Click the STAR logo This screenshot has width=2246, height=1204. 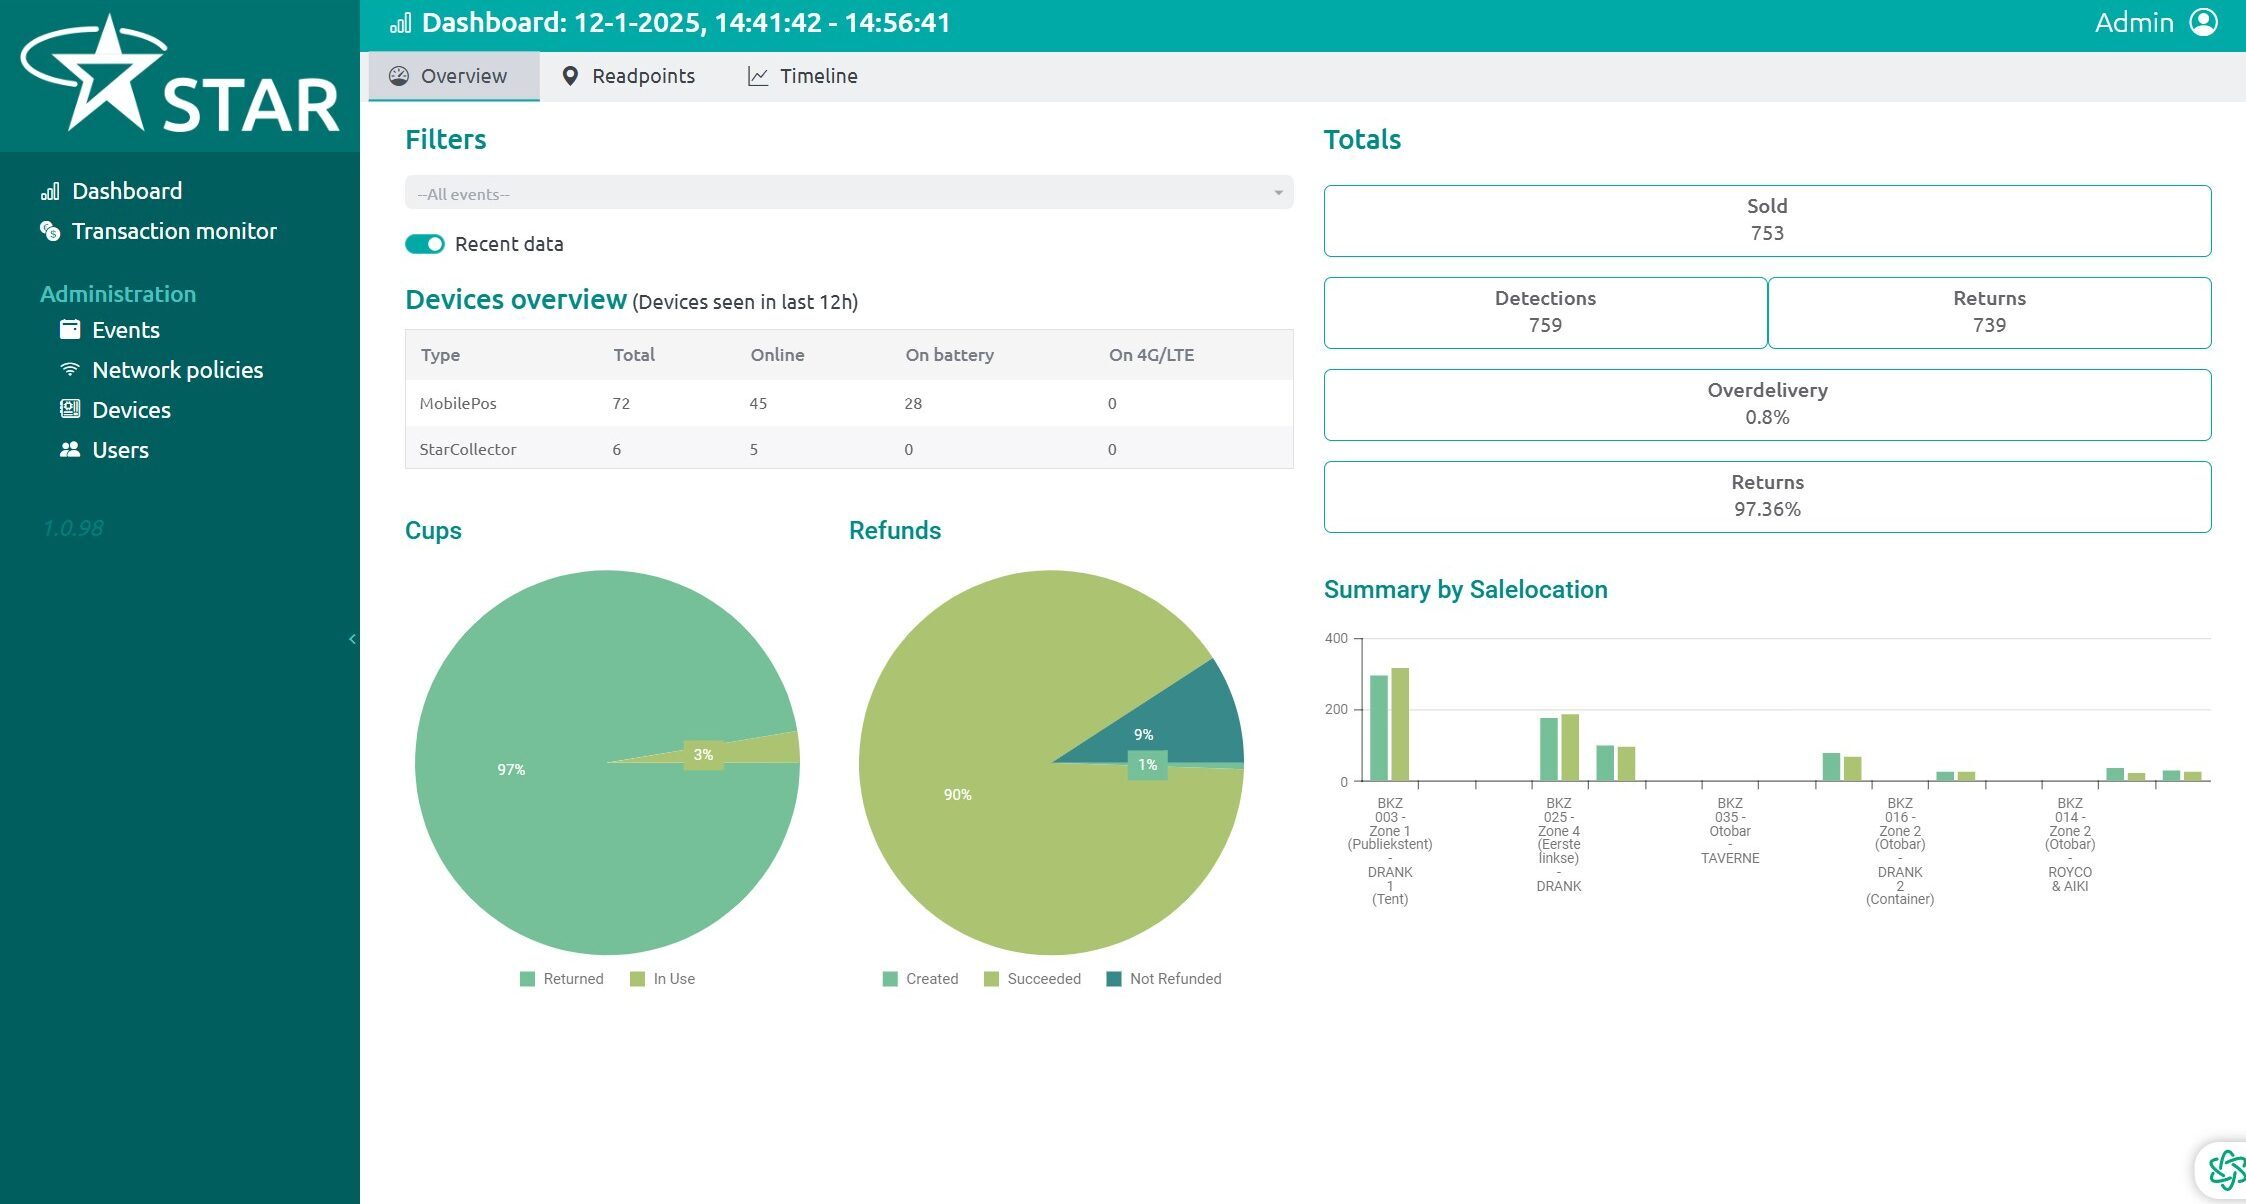tap(180, 76)
